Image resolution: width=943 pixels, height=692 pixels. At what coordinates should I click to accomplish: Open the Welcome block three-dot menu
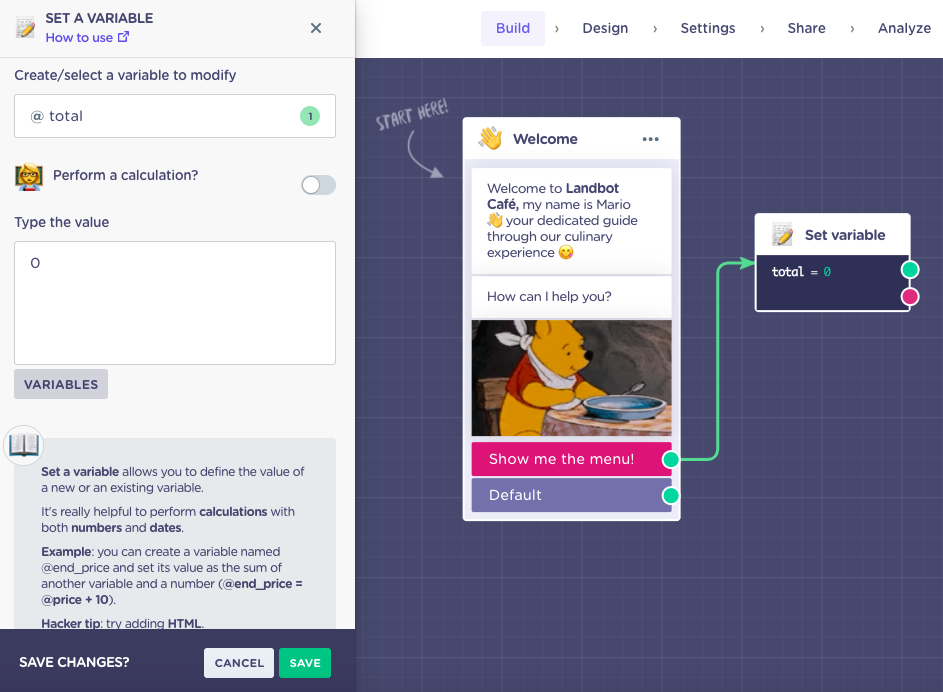[x=650, y=139]
